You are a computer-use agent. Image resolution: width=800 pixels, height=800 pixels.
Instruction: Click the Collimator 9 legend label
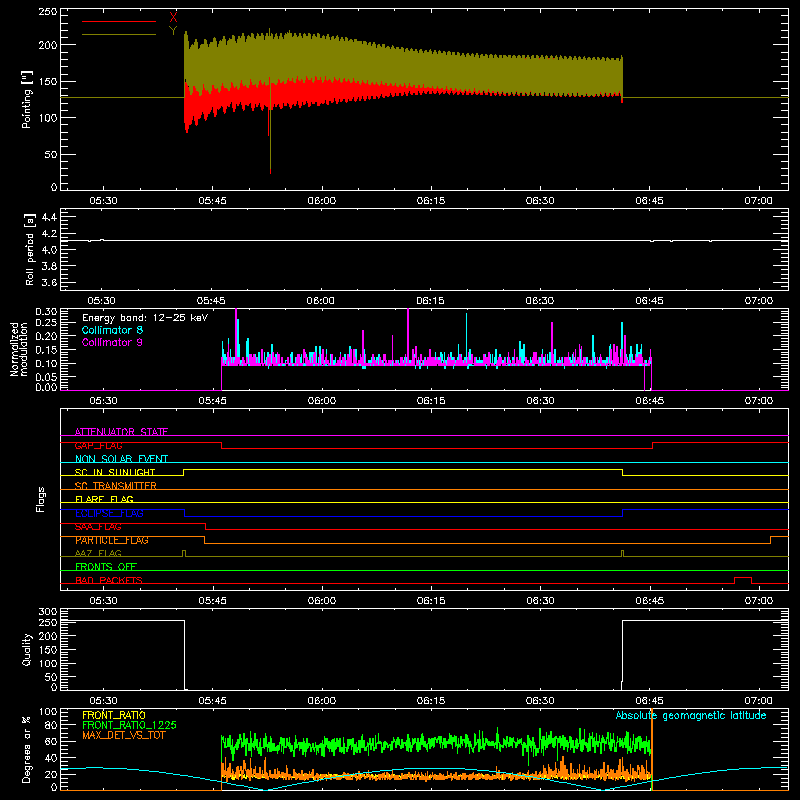pos(112,342)
